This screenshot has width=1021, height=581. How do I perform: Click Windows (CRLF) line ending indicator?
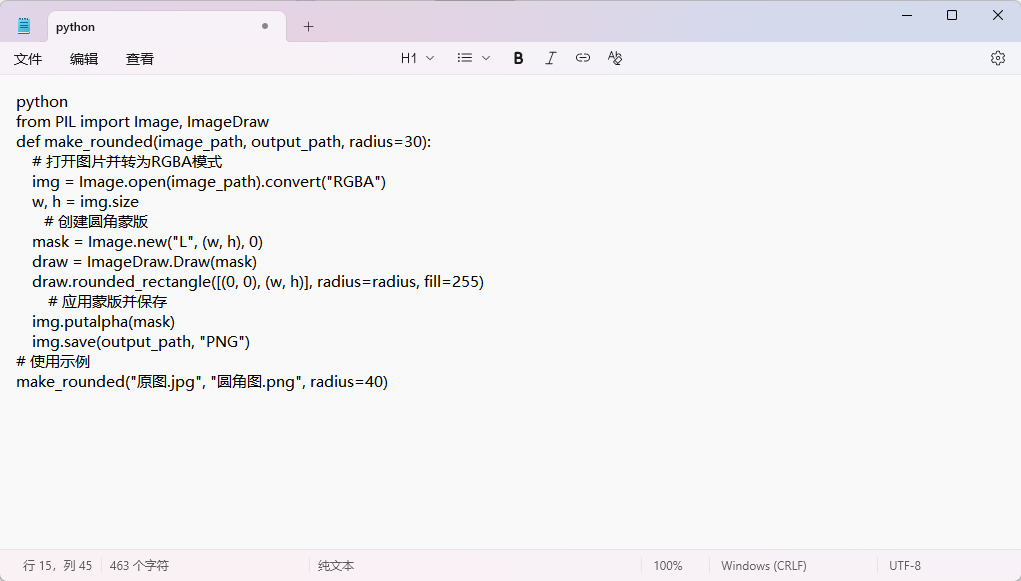(763, 565)
